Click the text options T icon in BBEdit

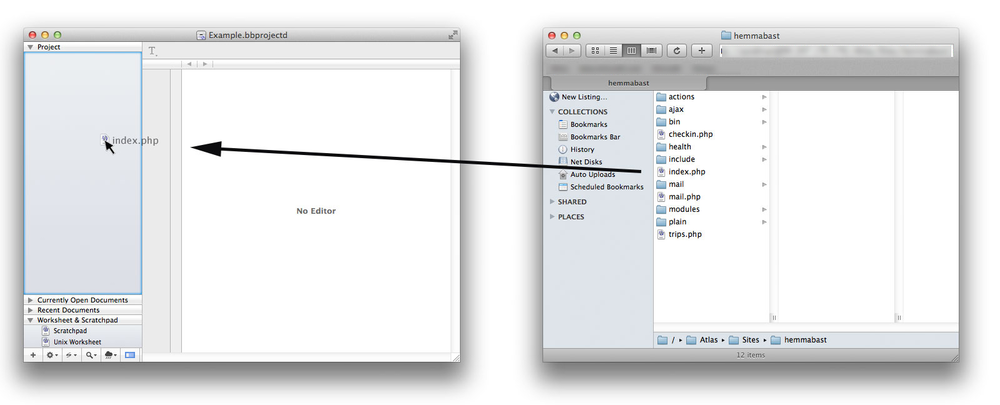click(152, 52)
